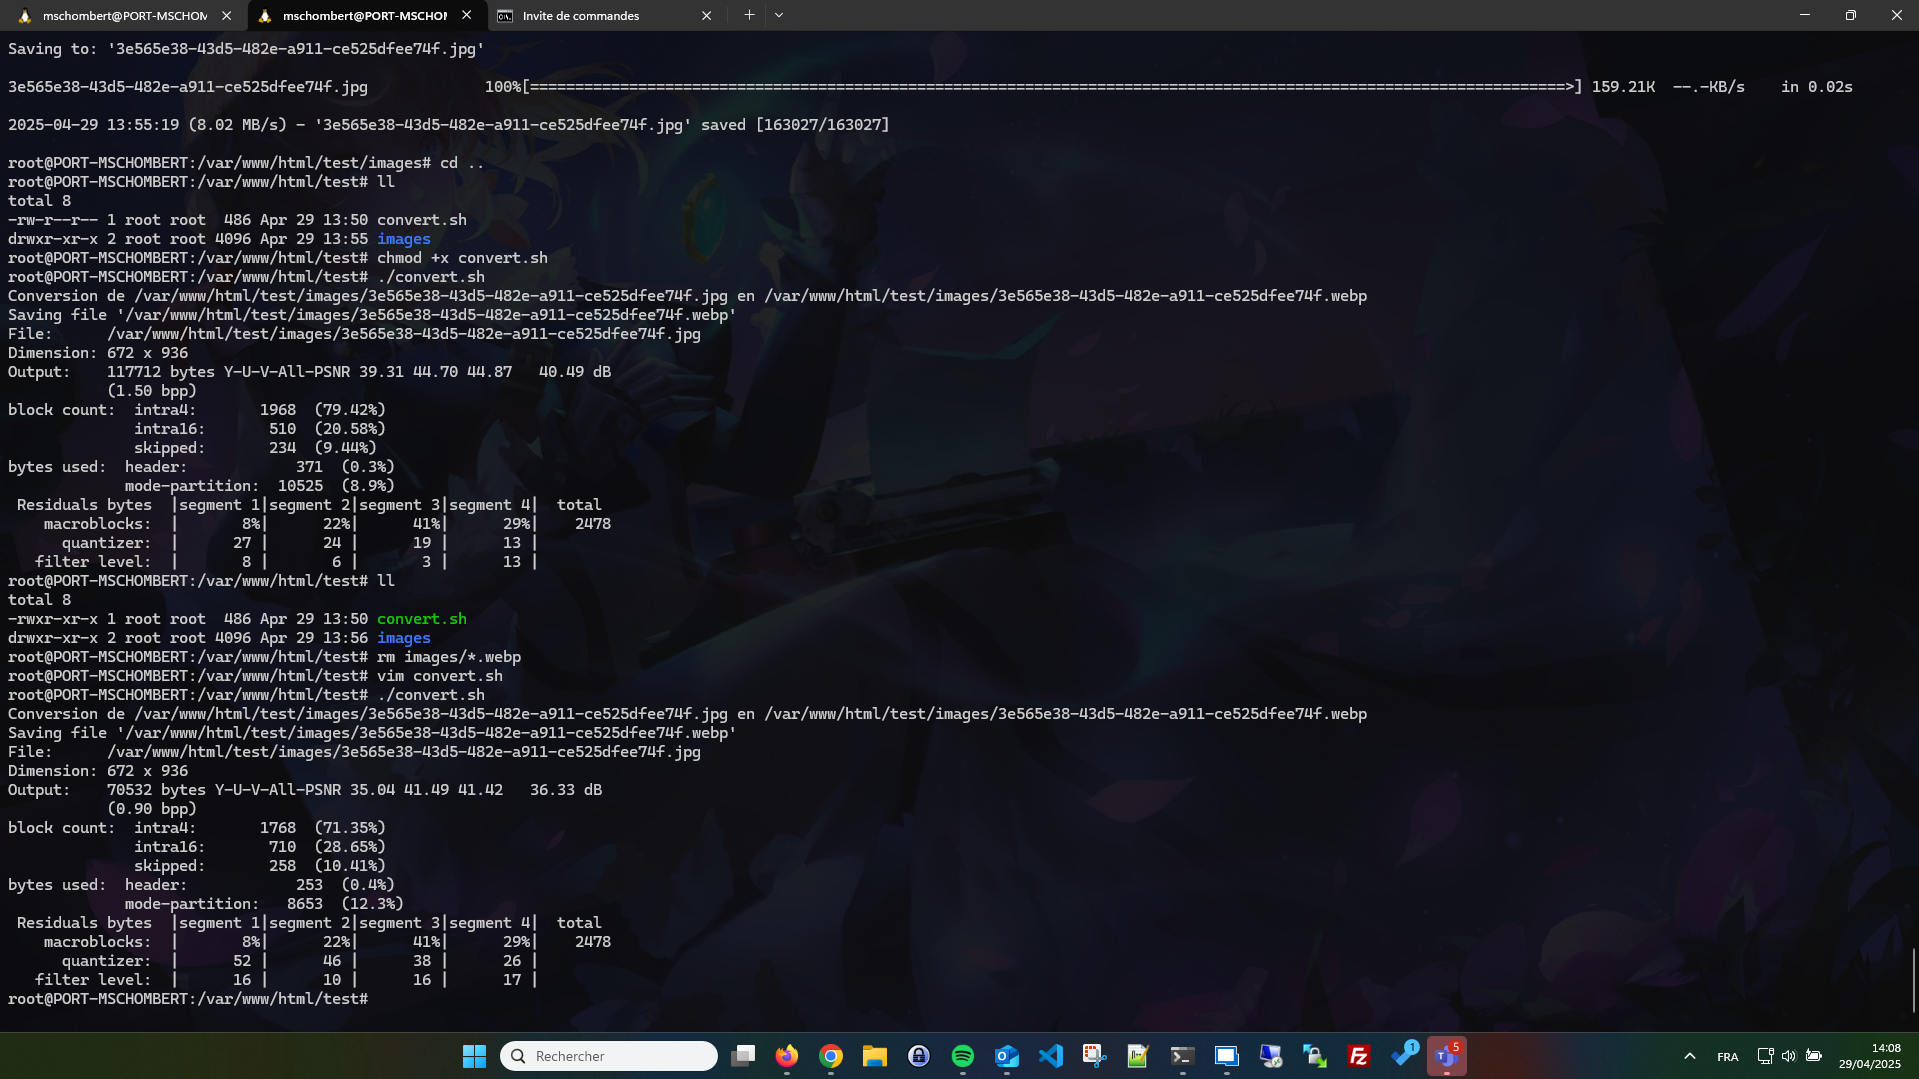The image size is (1919, 1079).
Task: Show hidden system tray icons
Action: point(1689,1056)
